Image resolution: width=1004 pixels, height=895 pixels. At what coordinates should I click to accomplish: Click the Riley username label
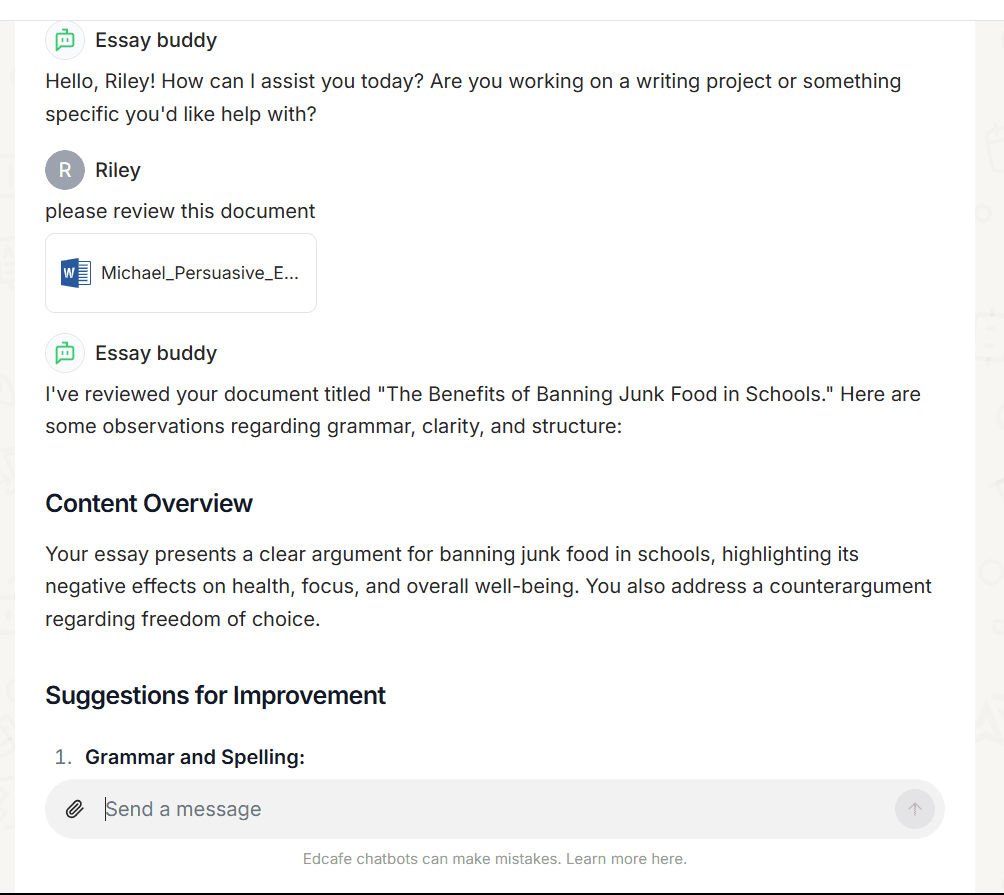point(118,170)
